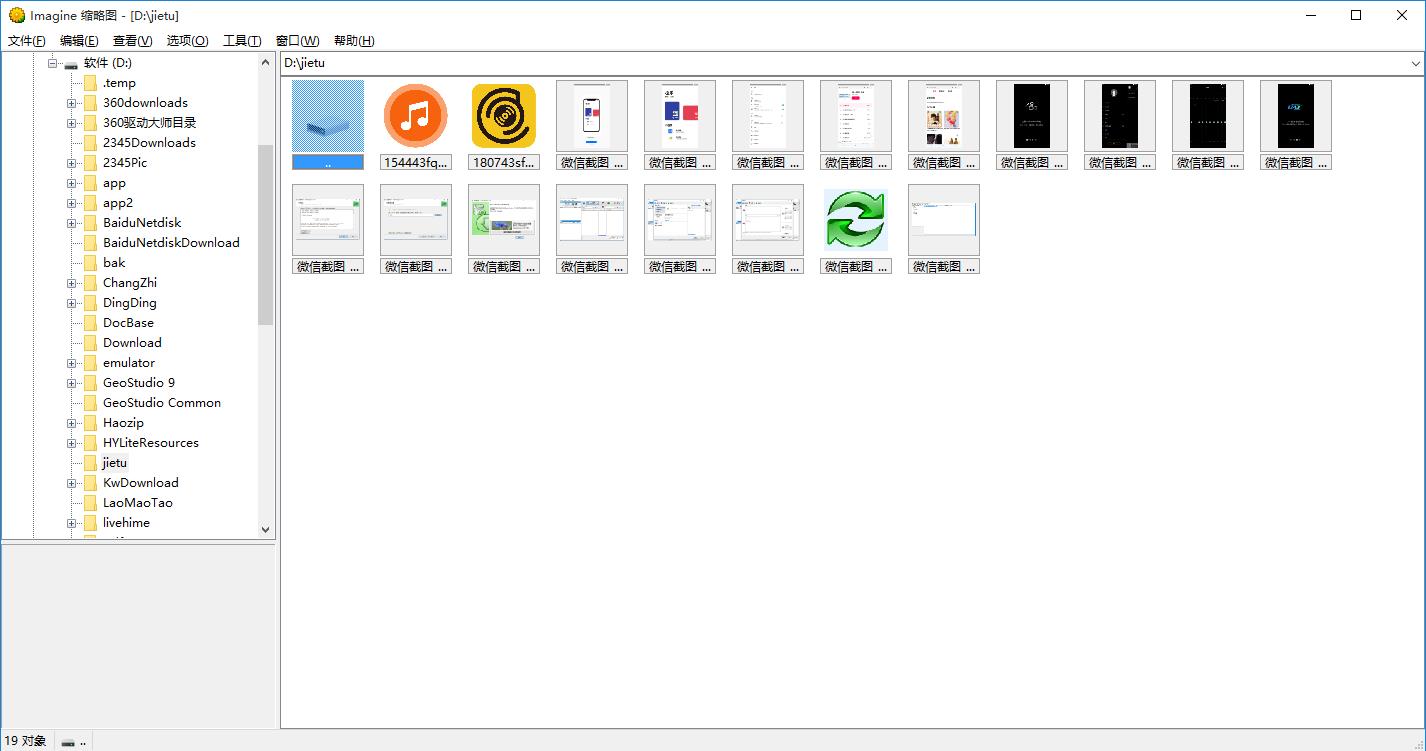
Task: Click the folder tree scrollbar thumb
Action: [x=265, y=235]
